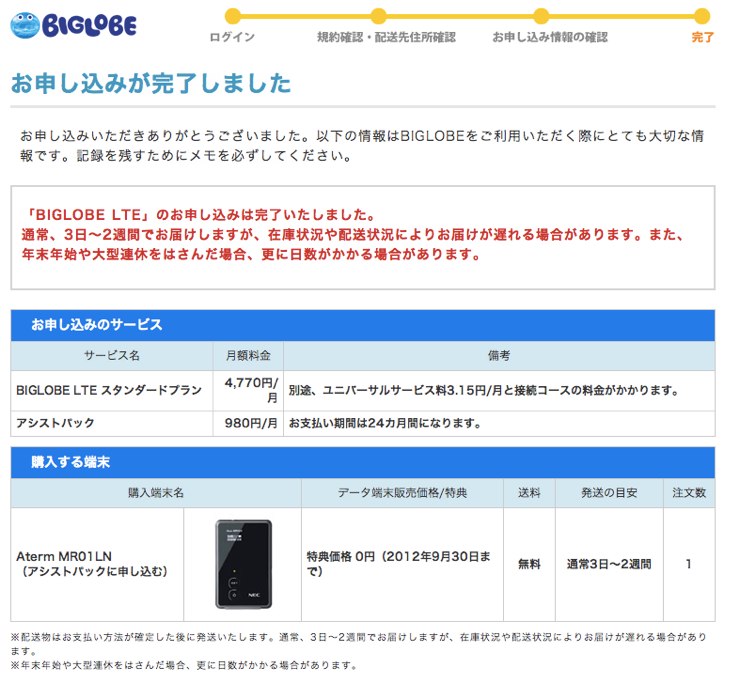Click the サービス名 column header
Viewport: 740px width, 683px height.
coord(112,355)
